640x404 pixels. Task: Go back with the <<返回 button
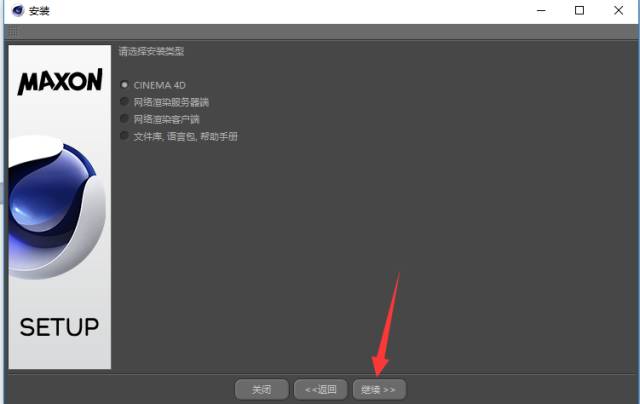coord(320,389)
